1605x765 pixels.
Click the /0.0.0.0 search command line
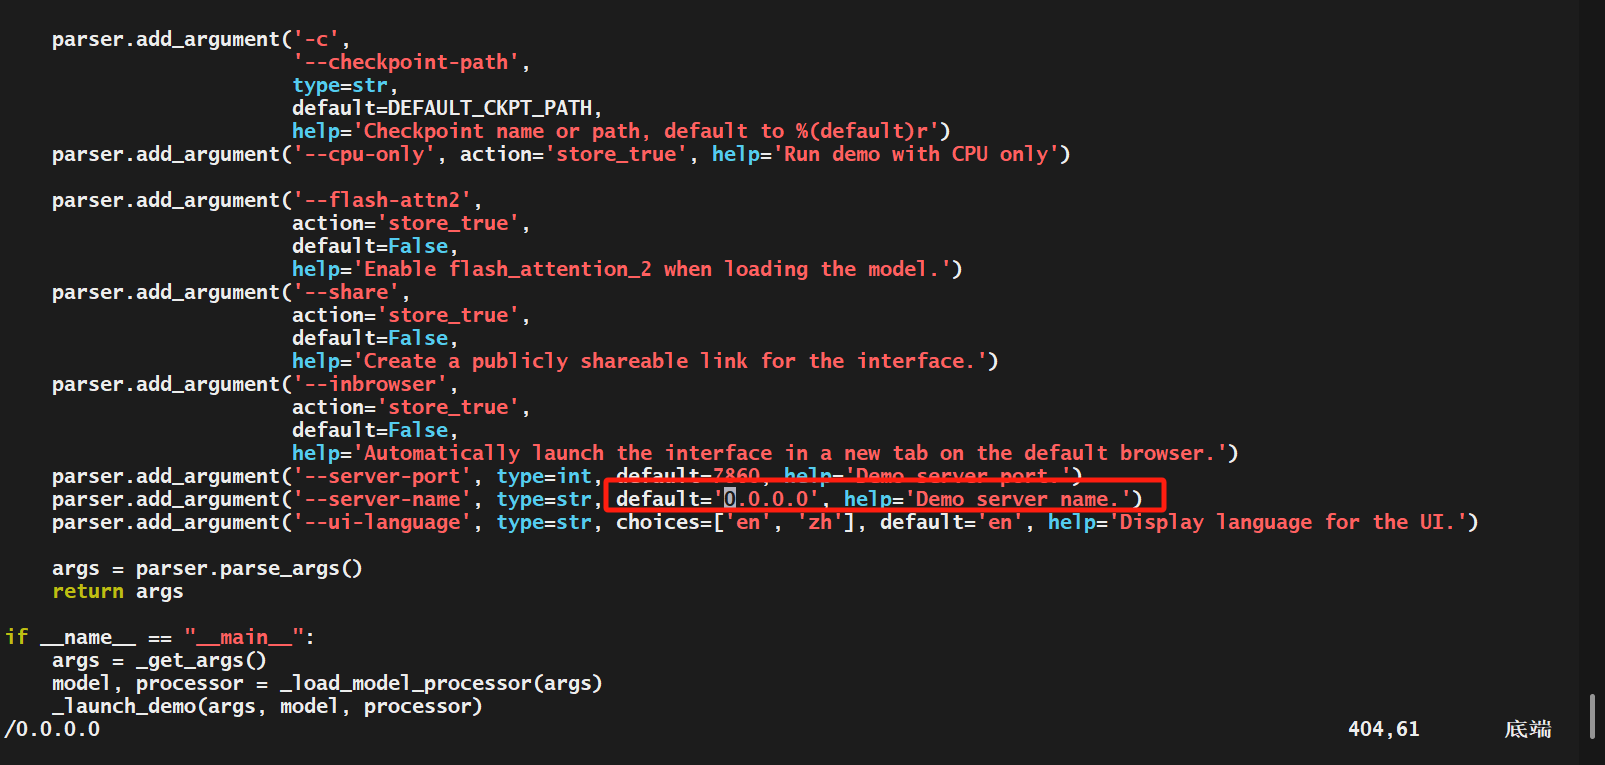click(52, 729)
